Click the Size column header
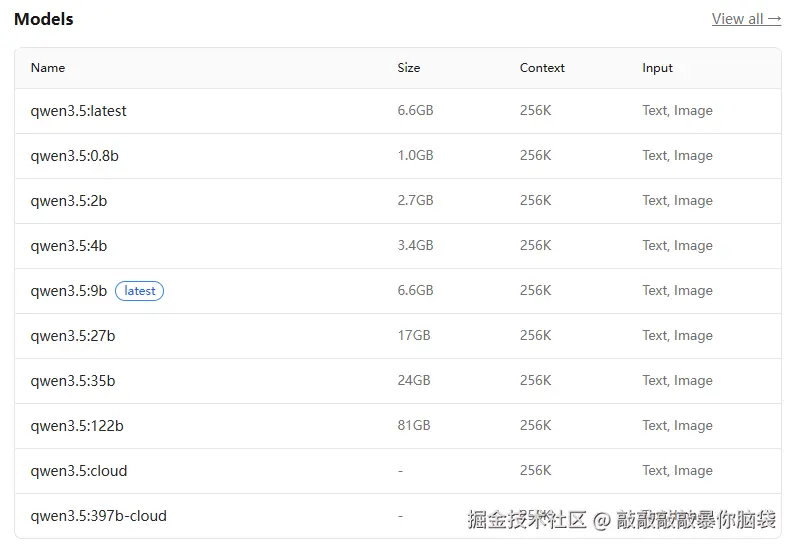The height and width of the screenshot is (547, 792). 409,68
